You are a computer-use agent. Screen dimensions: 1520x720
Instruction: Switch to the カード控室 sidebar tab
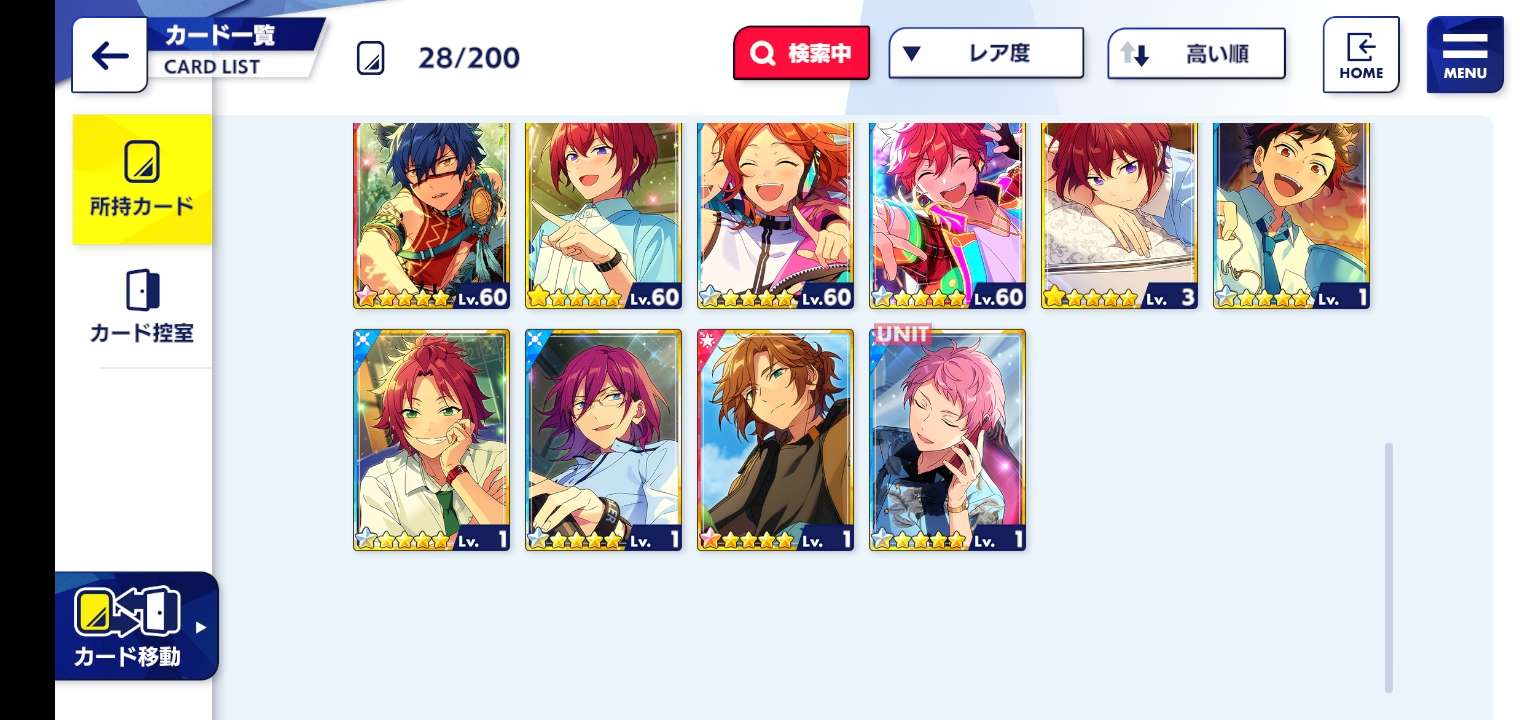[x=142, y=307]
